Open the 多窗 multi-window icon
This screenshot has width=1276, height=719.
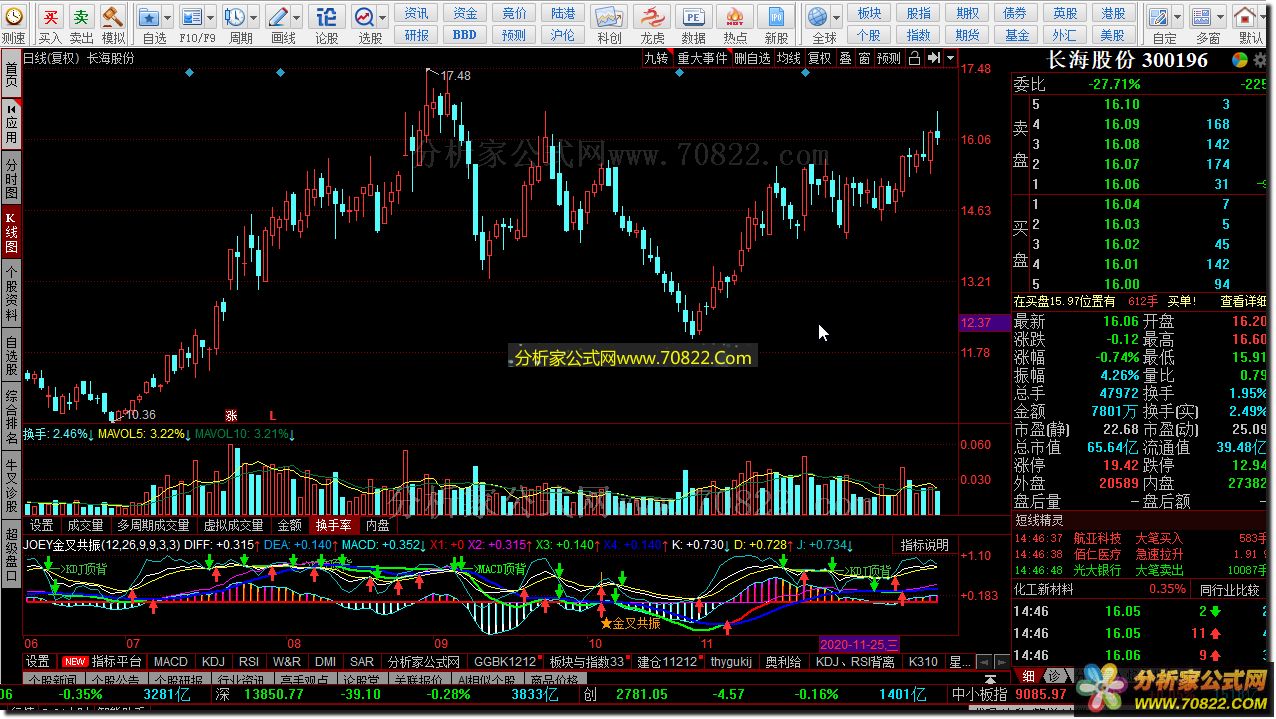click(1203, 17)
